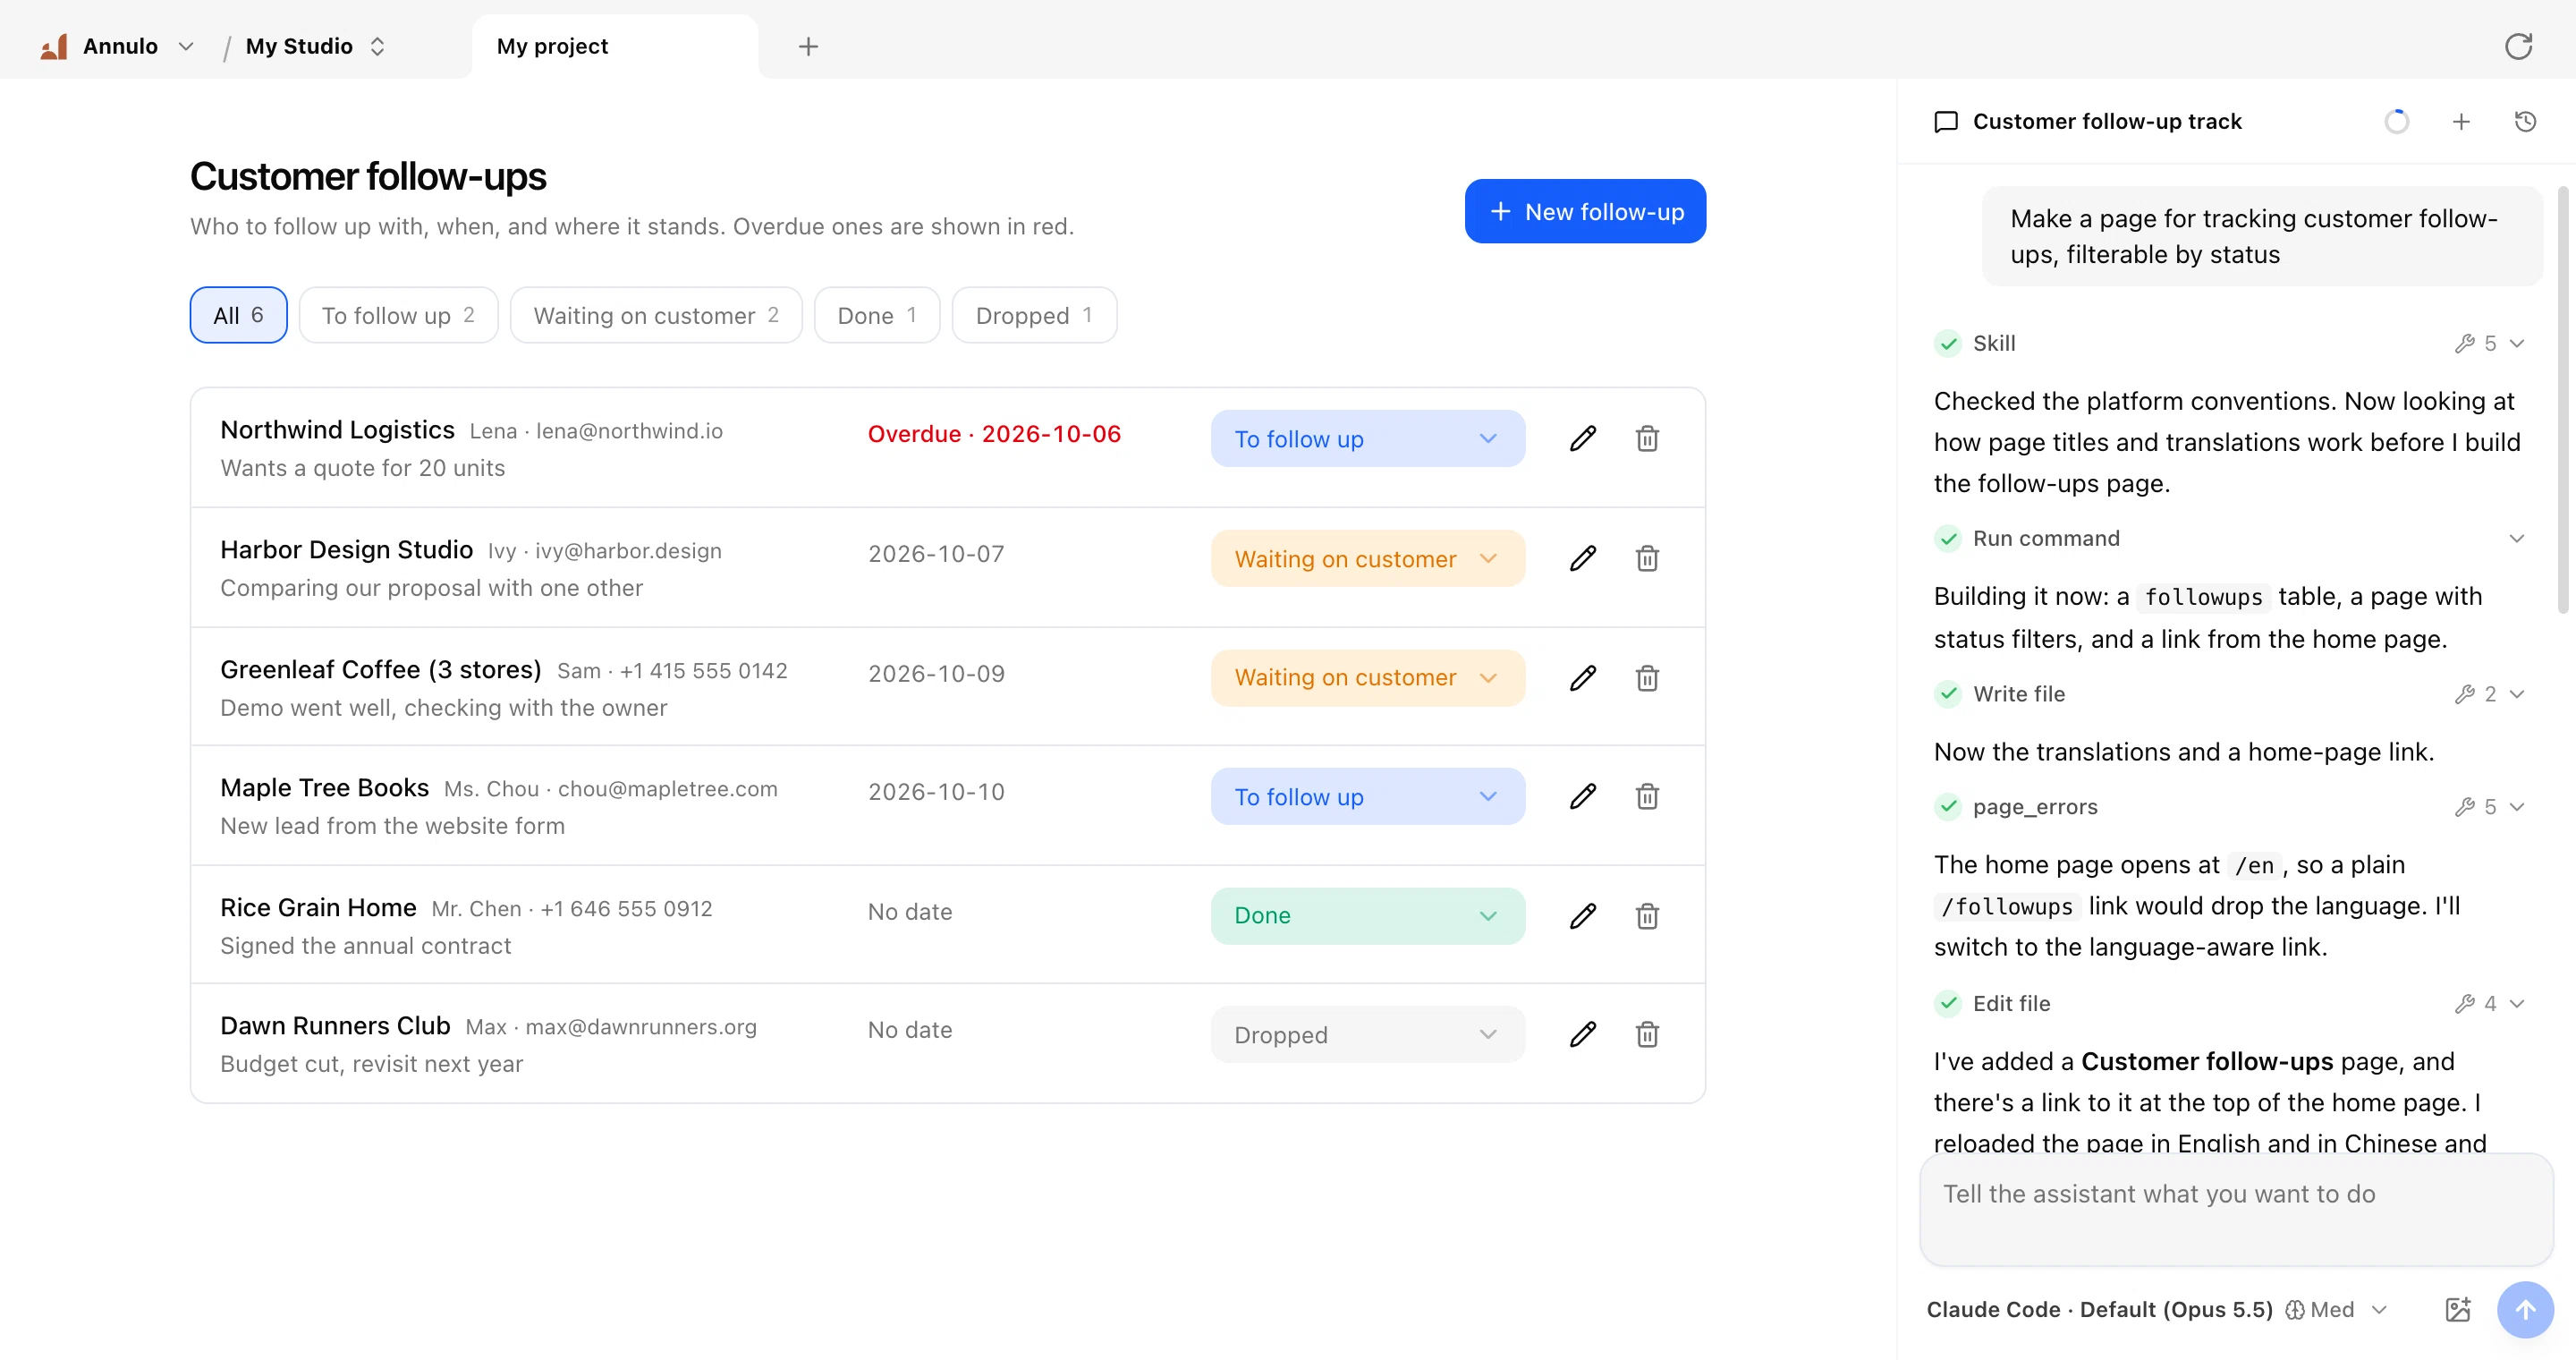Open the chat history clock icon
This screenshot has height=1360, width=2576.
[2525, 122]
